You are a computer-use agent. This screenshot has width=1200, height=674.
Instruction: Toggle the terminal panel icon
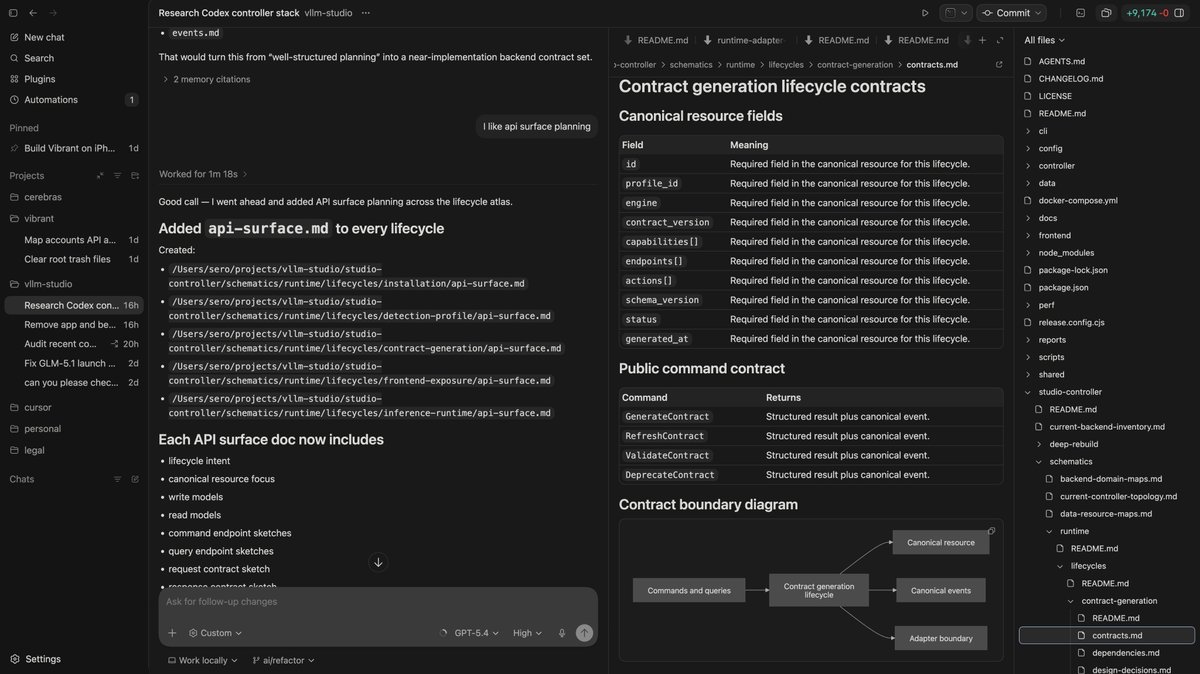1080,13
